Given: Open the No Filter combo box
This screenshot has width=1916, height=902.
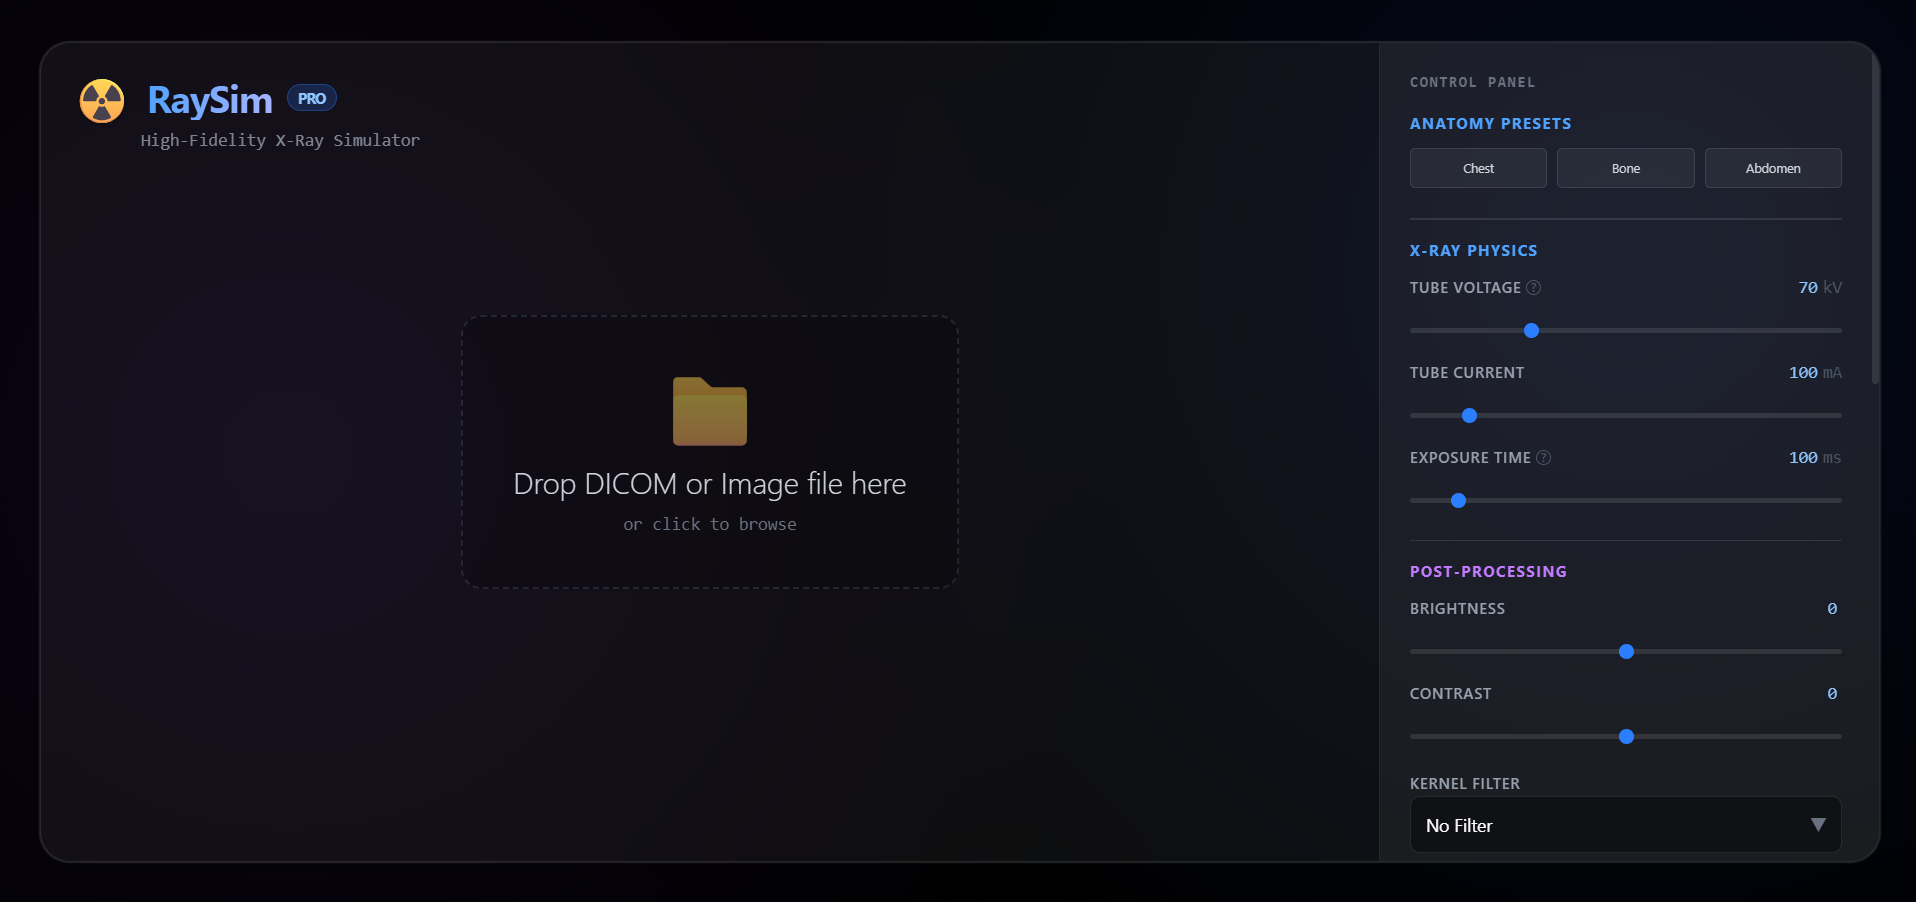Looking at the screenshot, I should point(1626,825).
